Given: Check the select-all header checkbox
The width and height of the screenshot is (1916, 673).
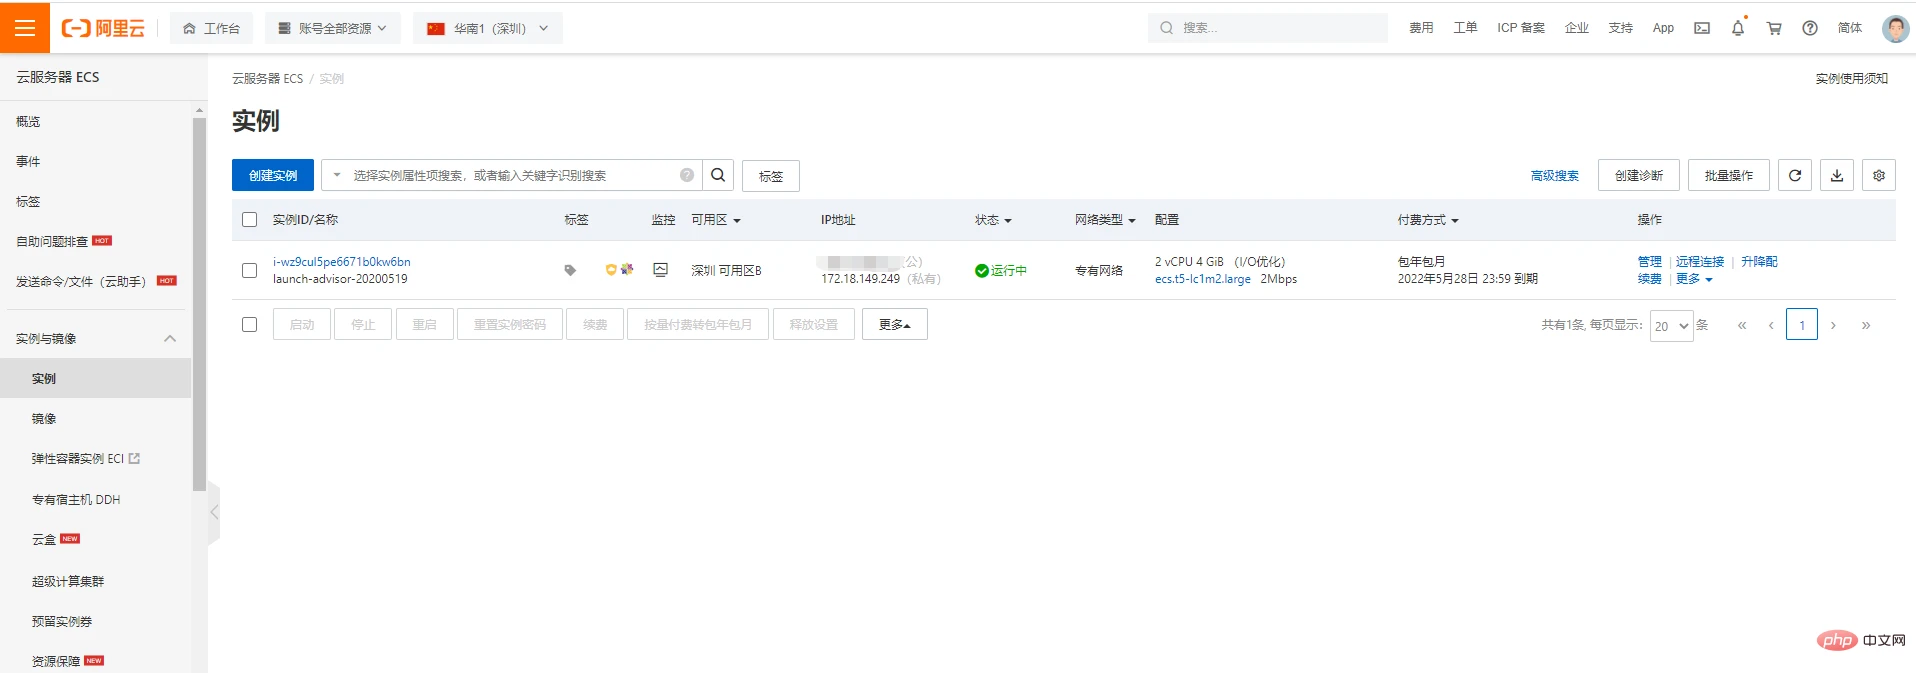Looking at the screenshot, I should pos(250,219).
